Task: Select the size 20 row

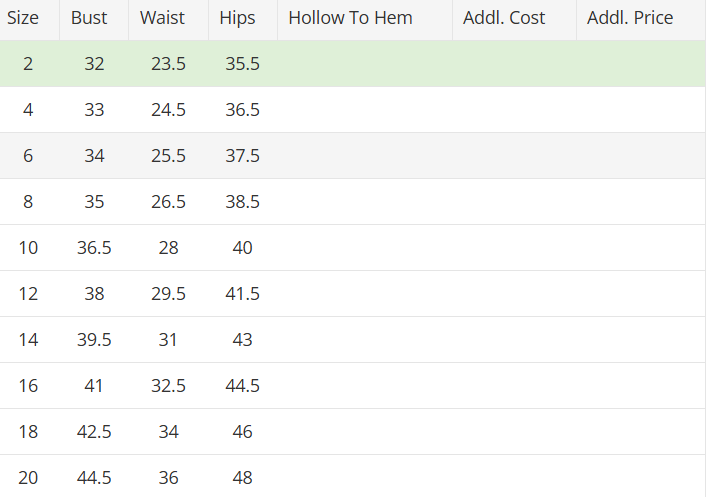Action: (x=28, y=478)
